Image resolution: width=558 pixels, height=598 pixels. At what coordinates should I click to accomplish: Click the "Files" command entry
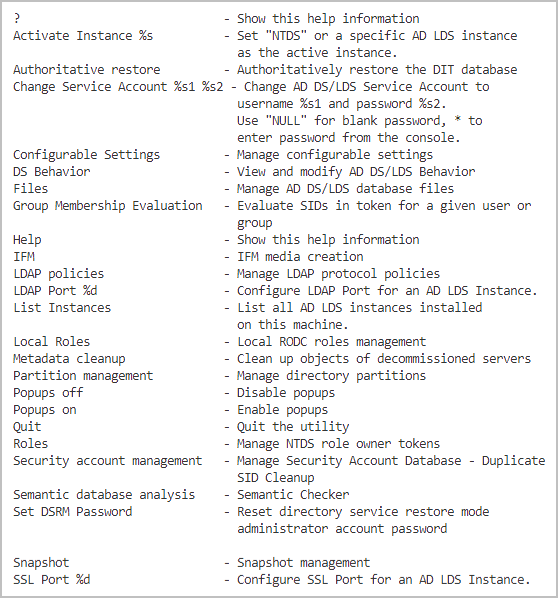tap(31, 189)
